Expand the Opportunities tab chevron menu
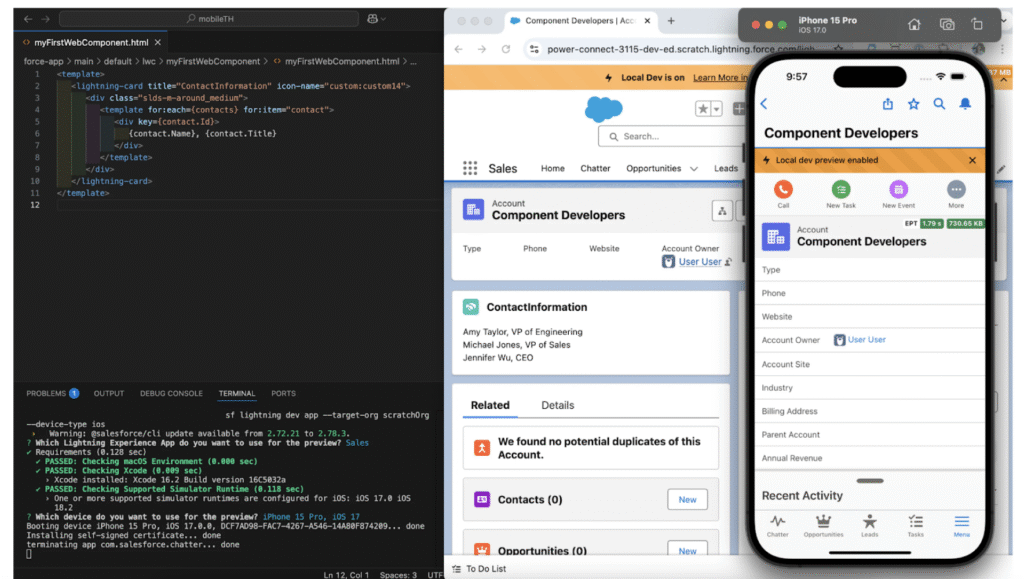 click(x=694, y=168)
